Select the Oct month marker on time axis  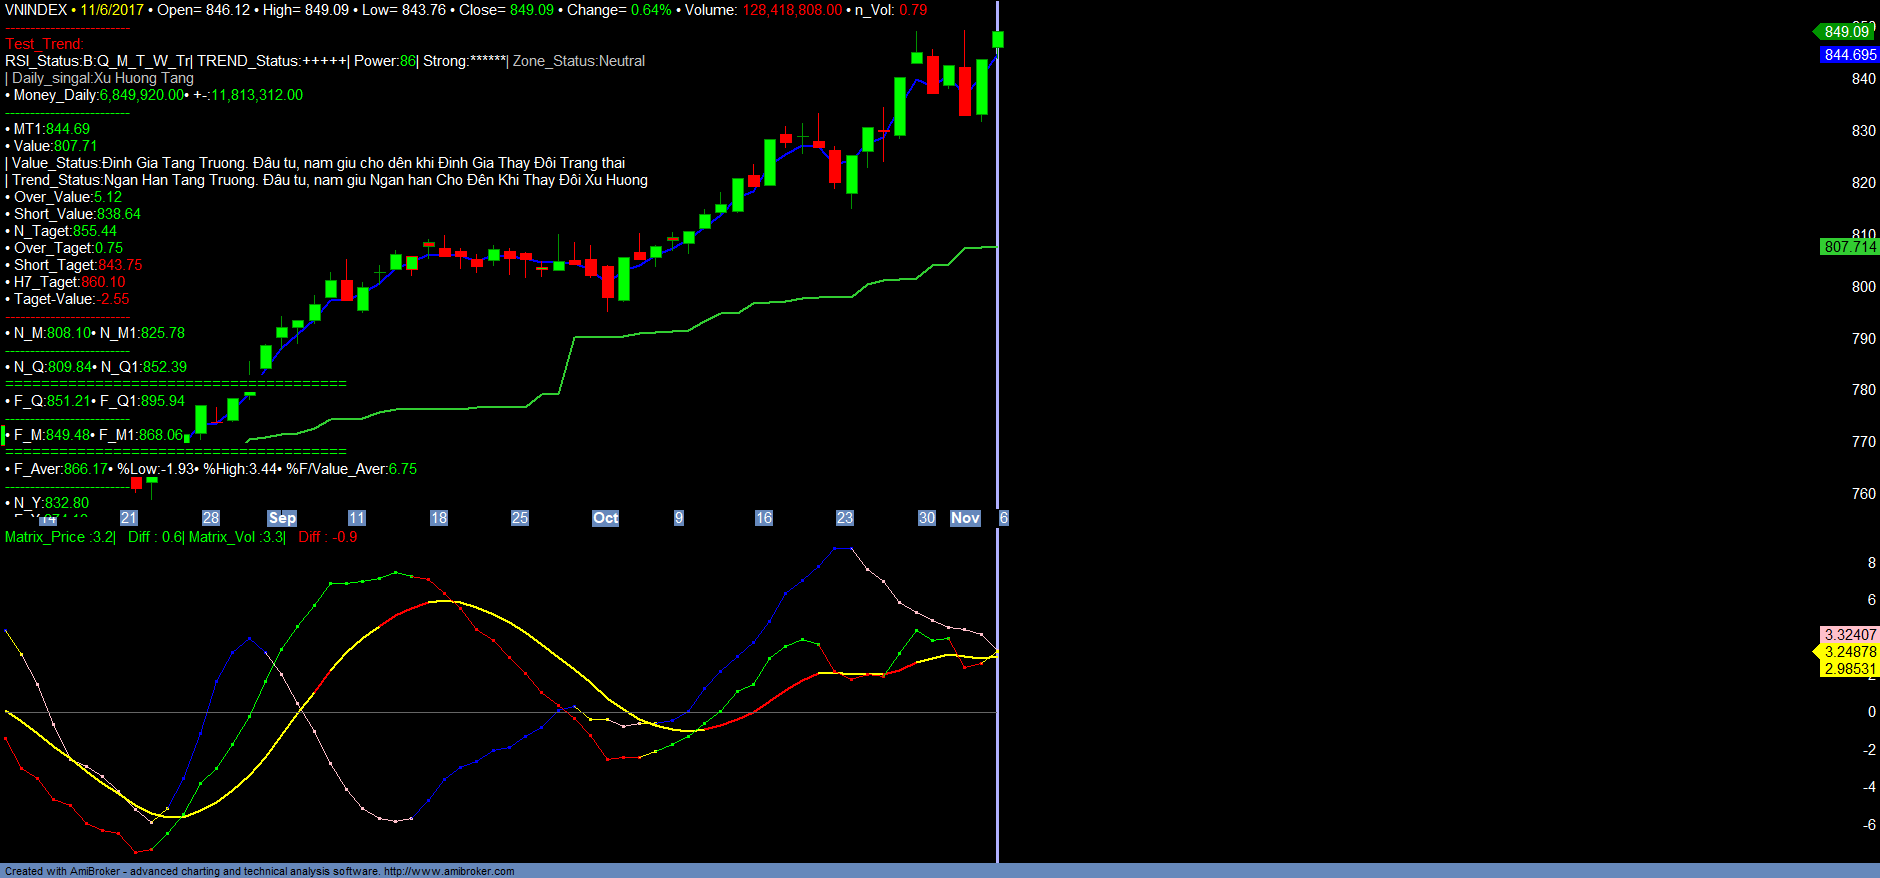tap(605, 518)
